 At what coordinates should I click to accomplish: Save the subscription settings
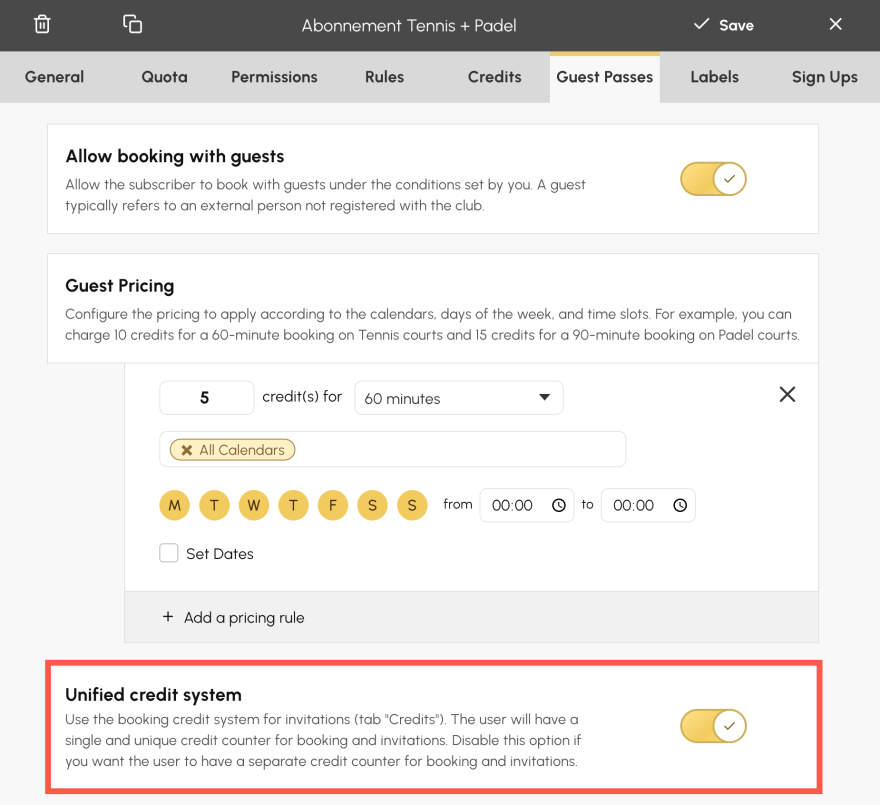pos(724,25)
